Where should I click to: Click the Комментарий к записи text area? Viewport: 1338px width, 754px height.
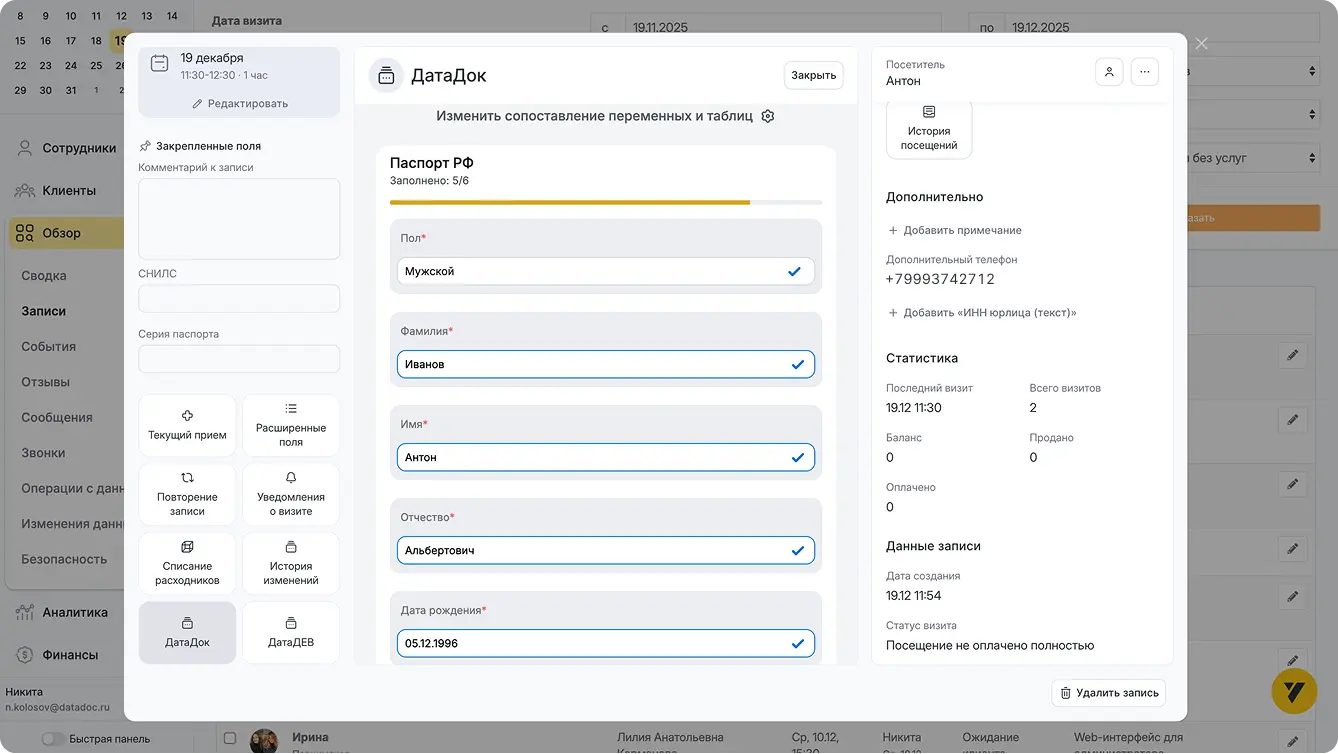(239, 219)
